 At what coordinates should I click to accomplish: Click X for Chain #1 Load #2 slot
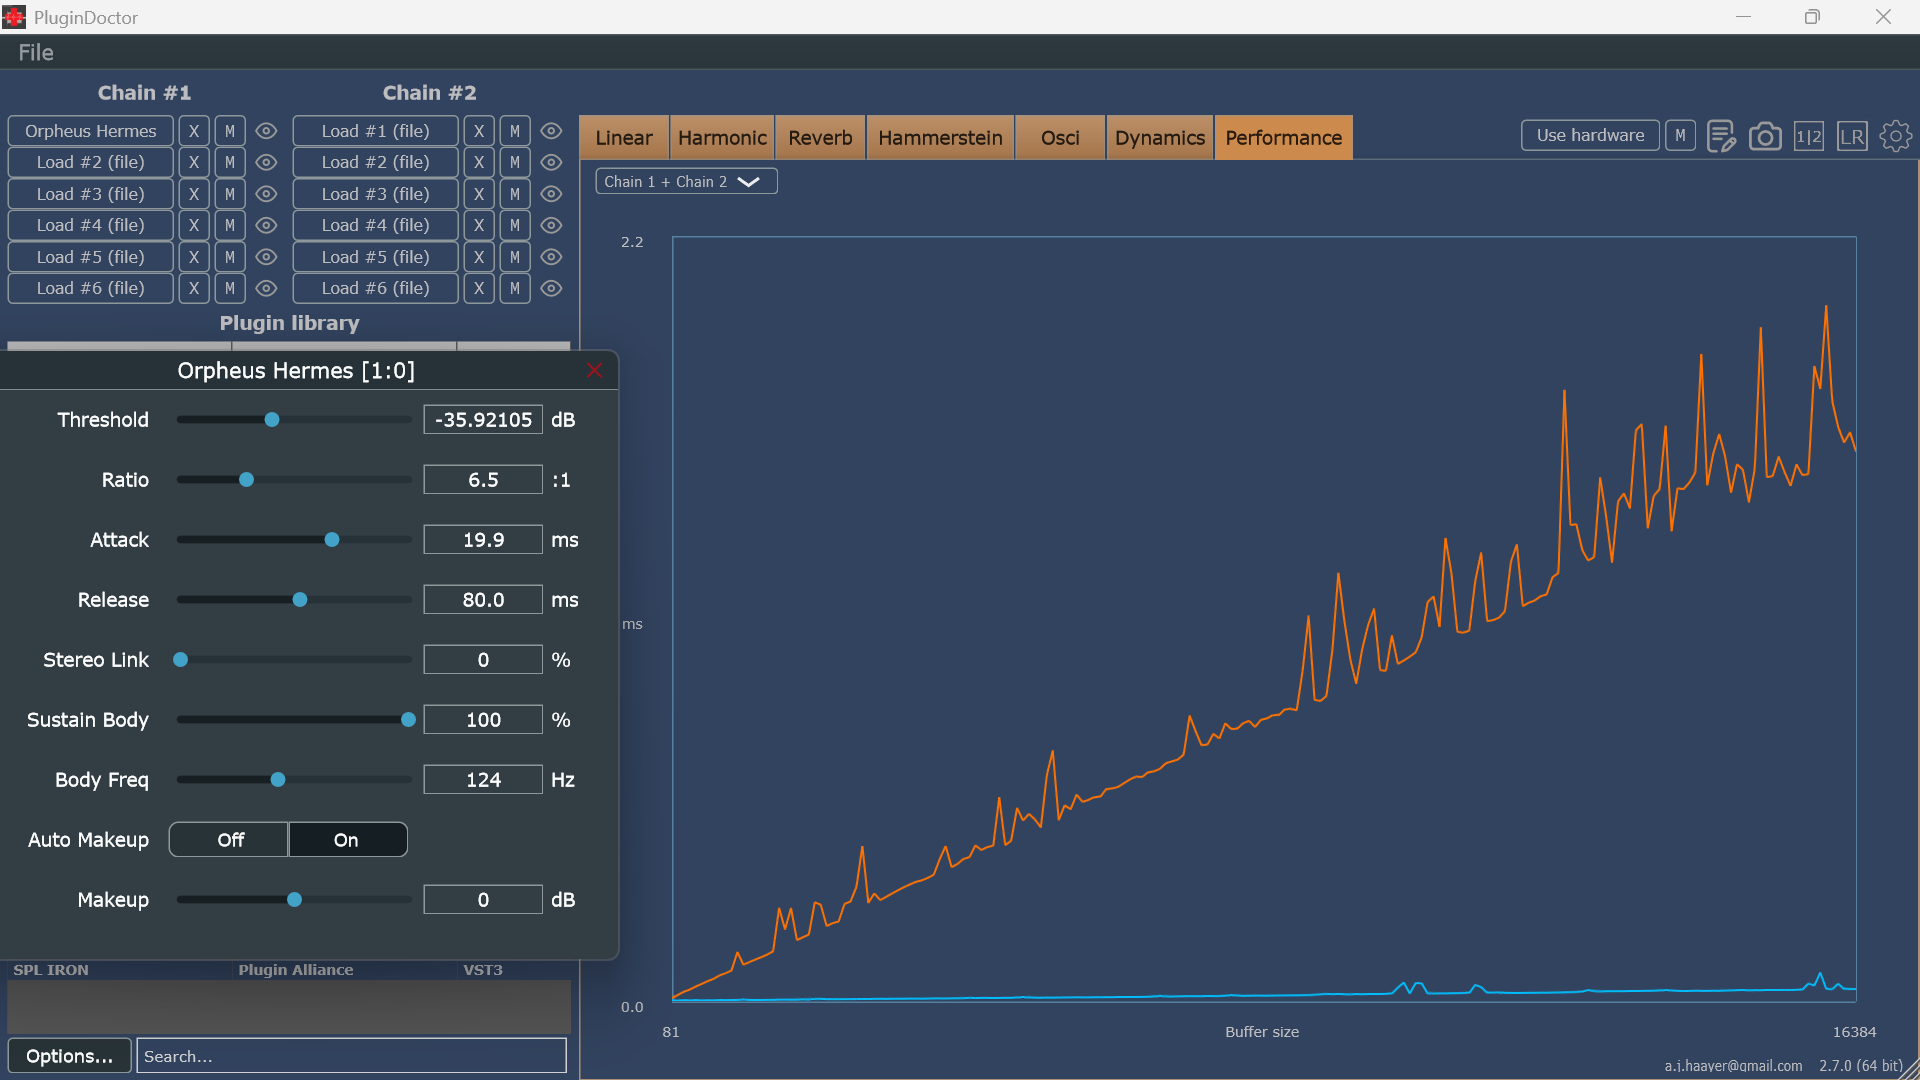(194, 162)
